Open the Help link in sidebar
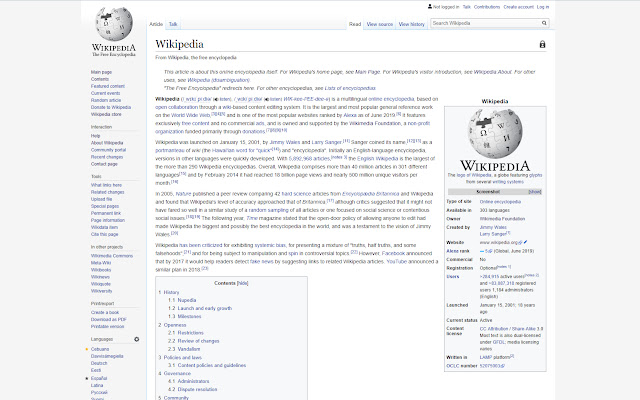 point(96,136)
